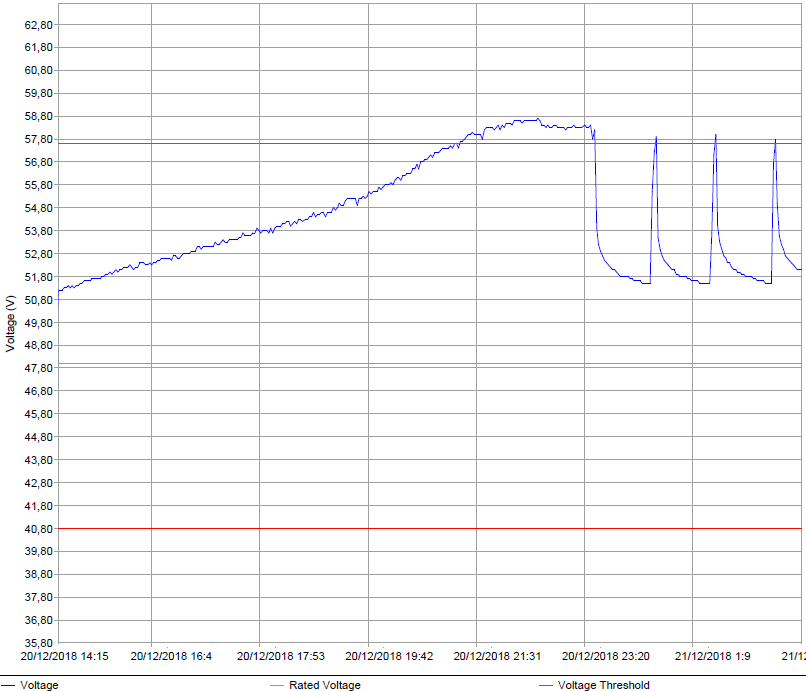The height and width of the screenshot is (691, 806).
Task: Select the 20/12/2018 14:15 time label
Action: pyautogui.click(x=64, y=657)
